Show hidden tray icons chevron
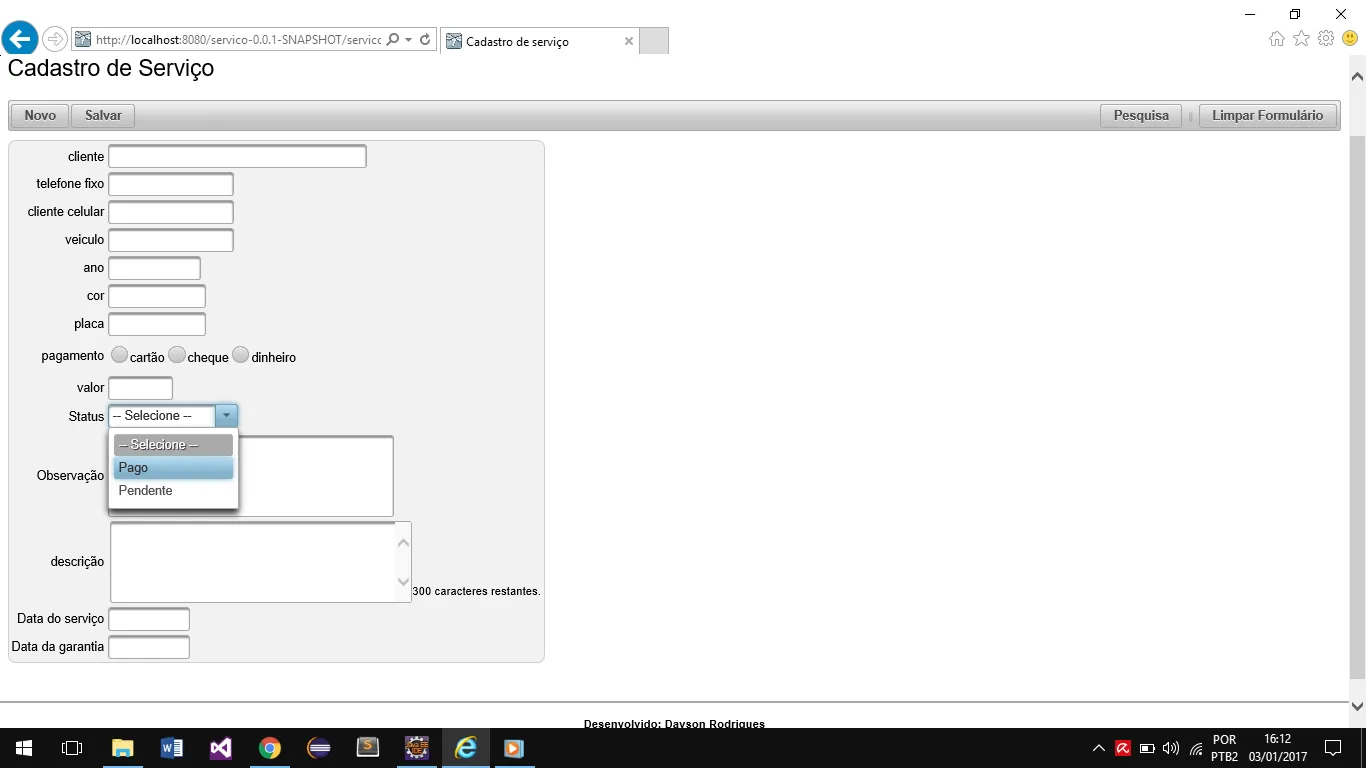The height and width of the screenshot is (768, 1366). click(x=1099, y=748)
